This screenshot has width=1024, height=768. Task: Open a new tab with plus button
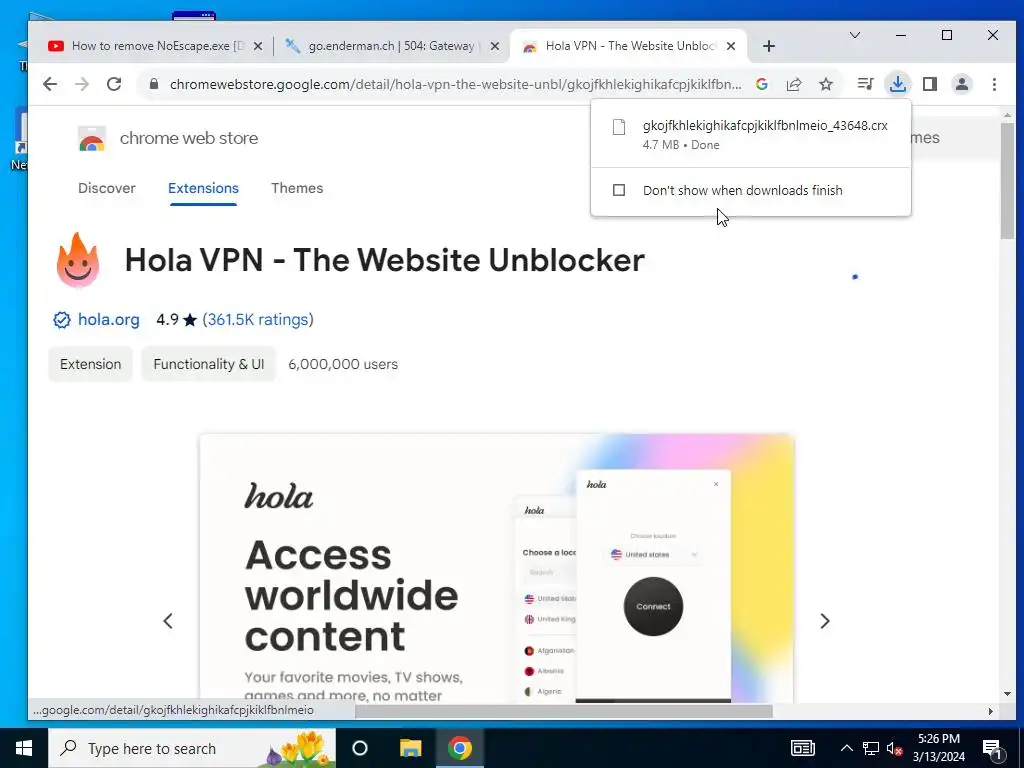coord(769,46)
